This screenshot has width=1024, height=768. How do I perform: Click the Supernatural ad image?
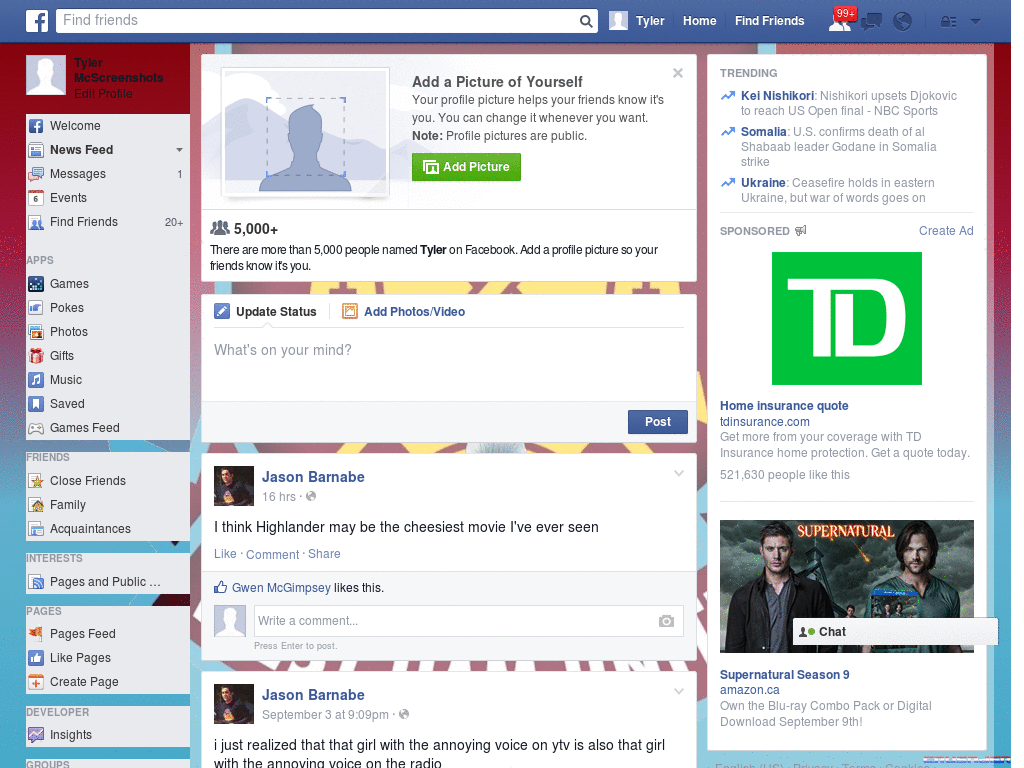[846, 586]
